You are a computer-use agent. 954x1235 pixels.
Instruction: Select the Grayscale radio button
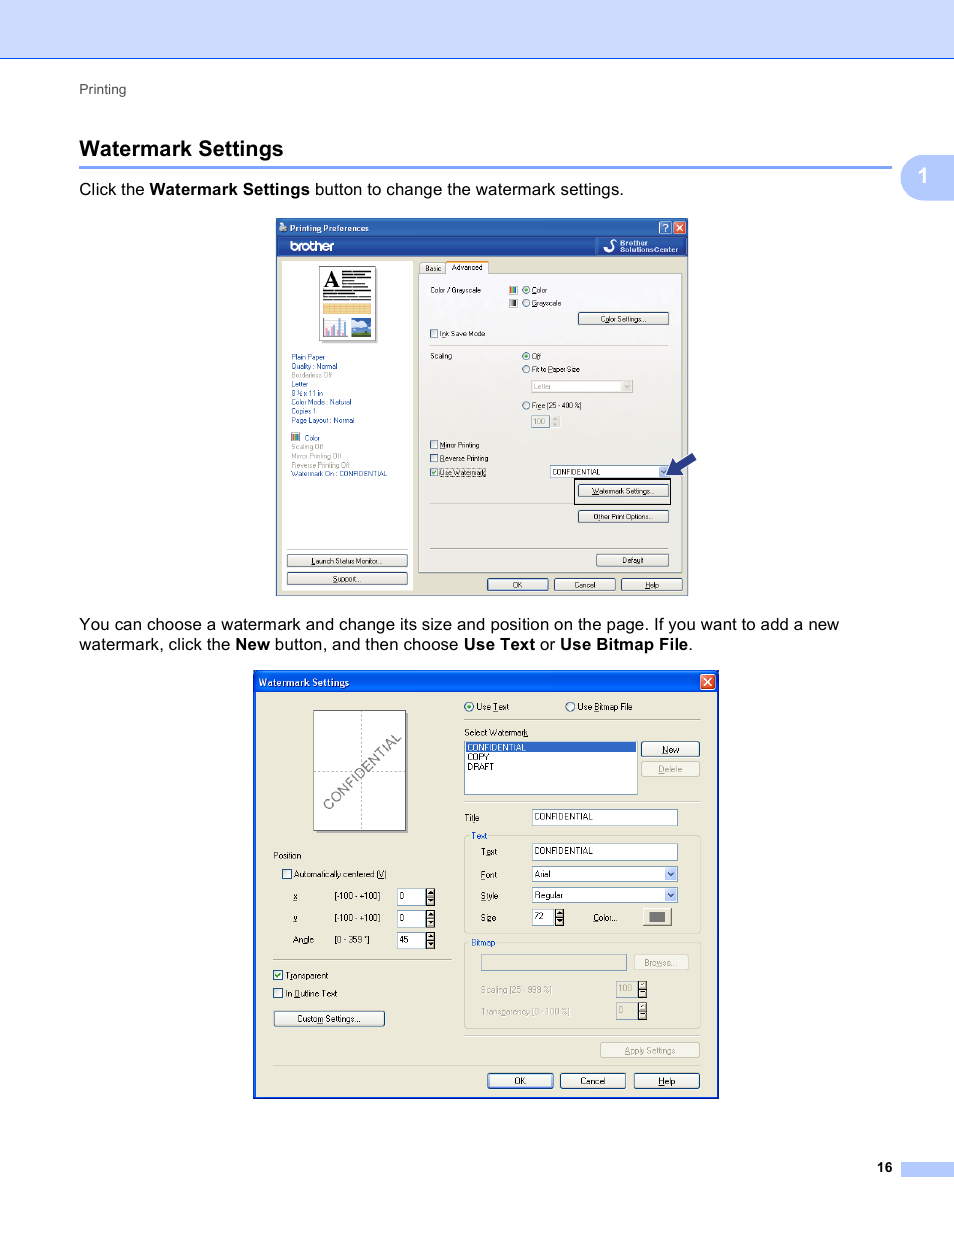[x=526, y=303]
